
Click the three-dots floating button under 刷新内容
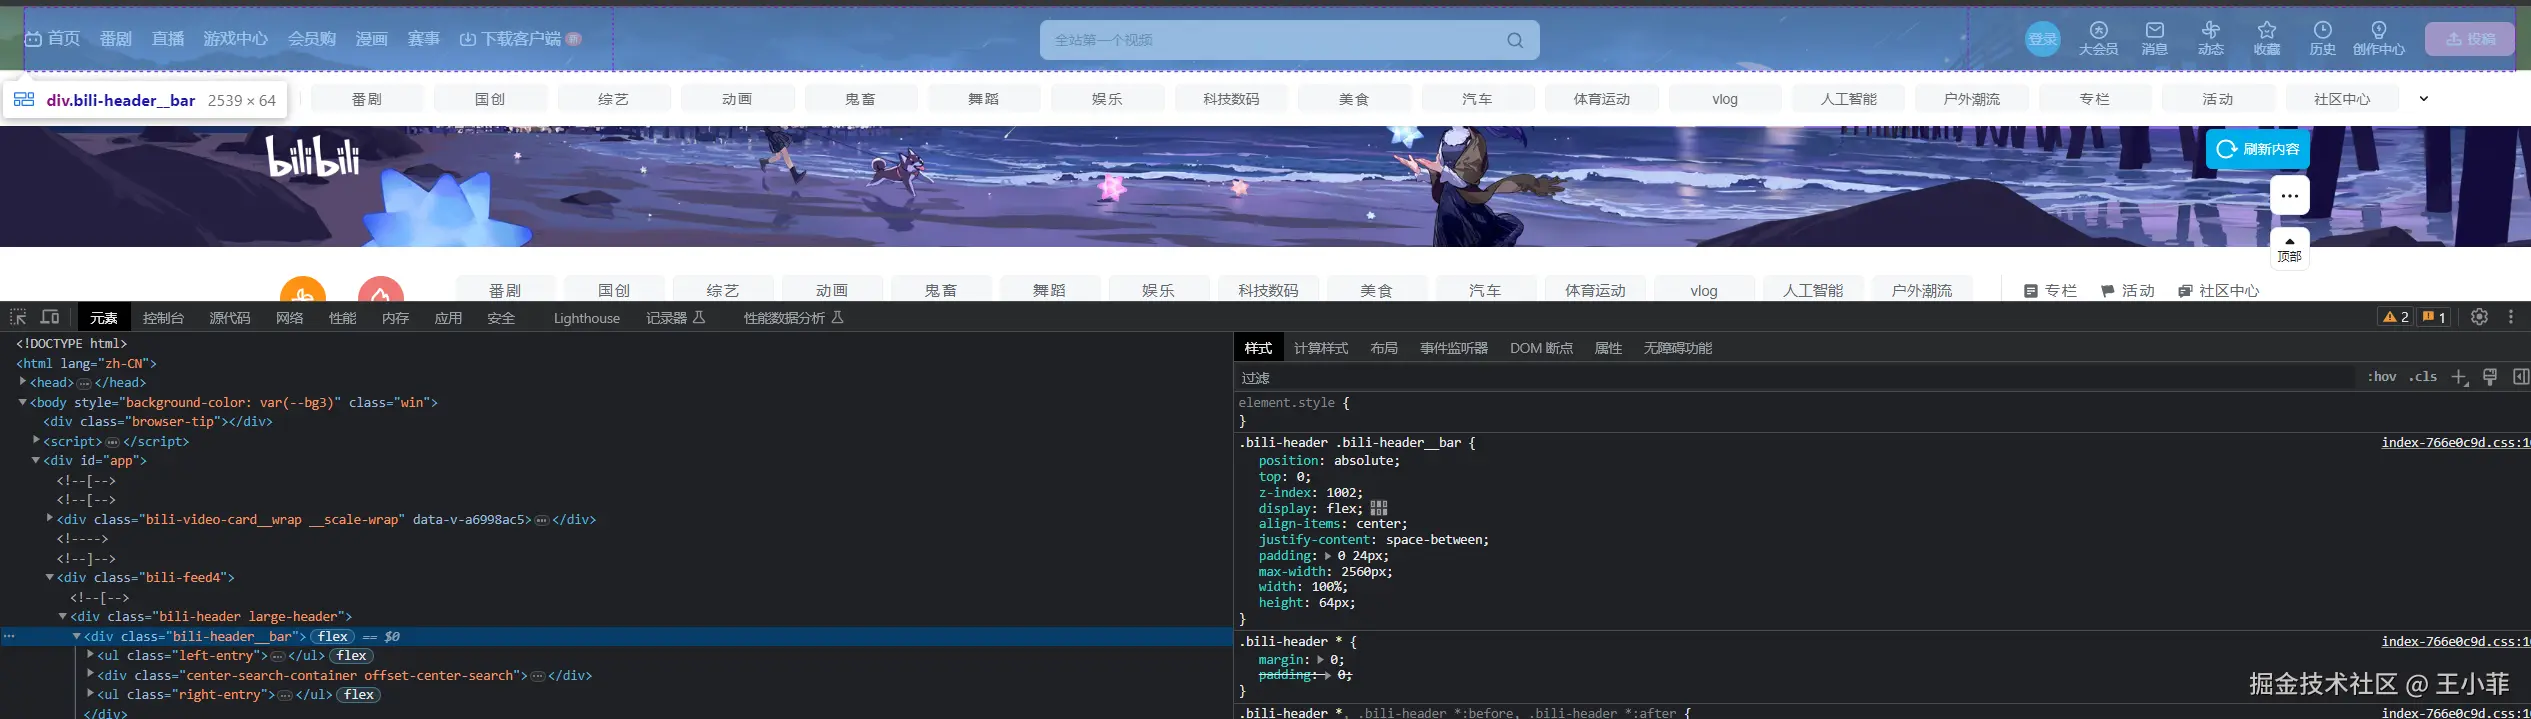click(x=2290, y=195)
